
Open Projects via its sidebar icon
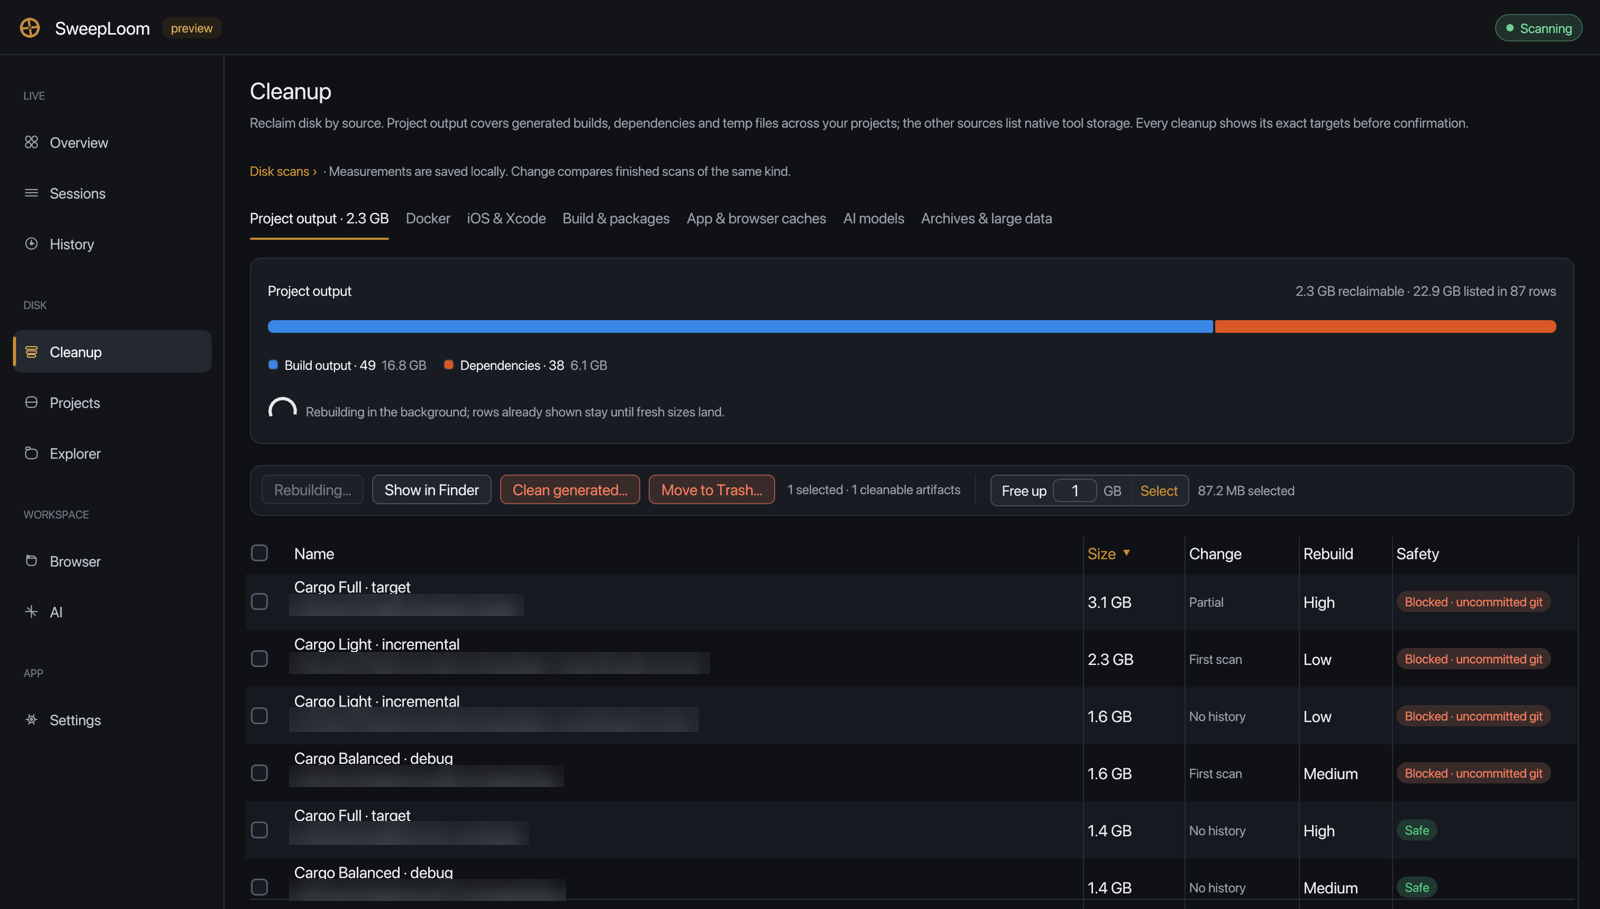point(31,402)
